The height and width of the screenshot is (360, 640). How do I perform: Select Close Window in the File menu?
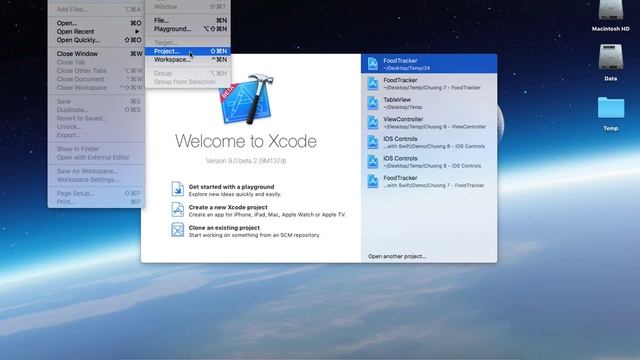96,53
